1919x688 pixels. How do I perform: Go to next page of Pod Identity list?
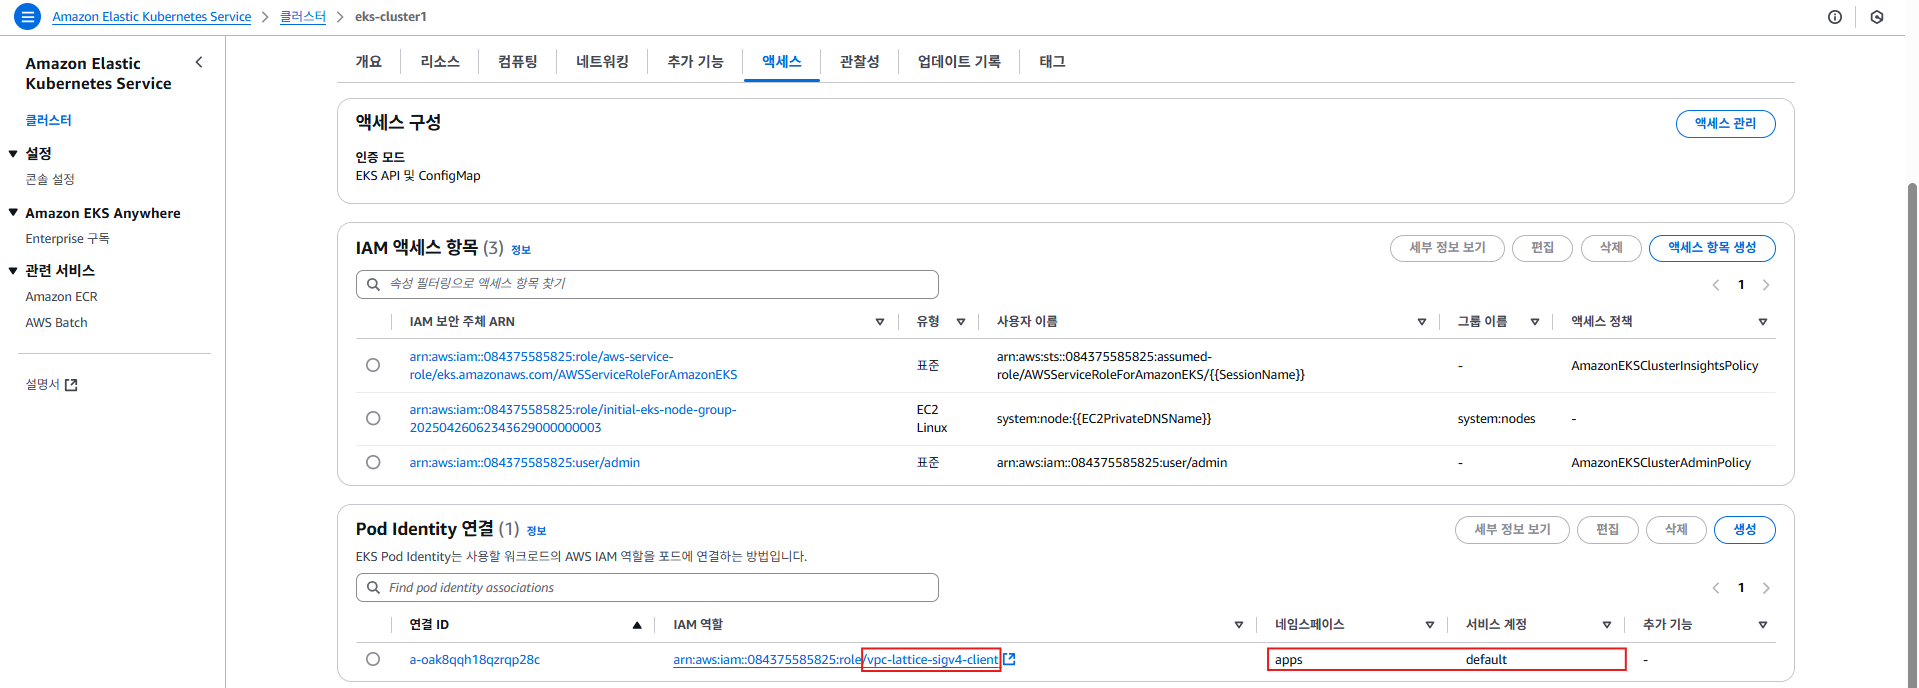click(x=1766, y=588)
